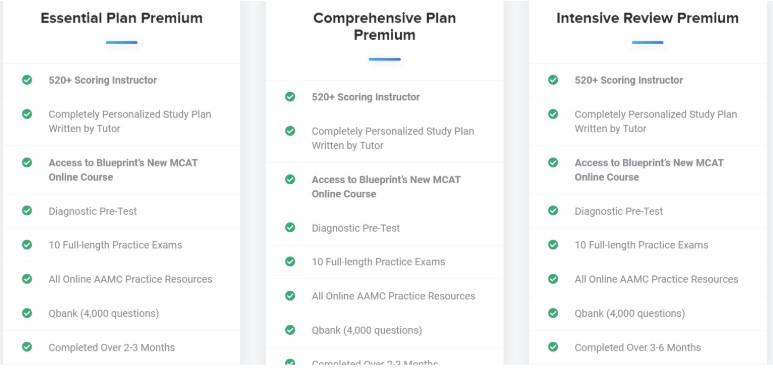
Task: Click checkmark next to Intensive Review Access to Blueprint's course
Action: click(x=553, y=162)
